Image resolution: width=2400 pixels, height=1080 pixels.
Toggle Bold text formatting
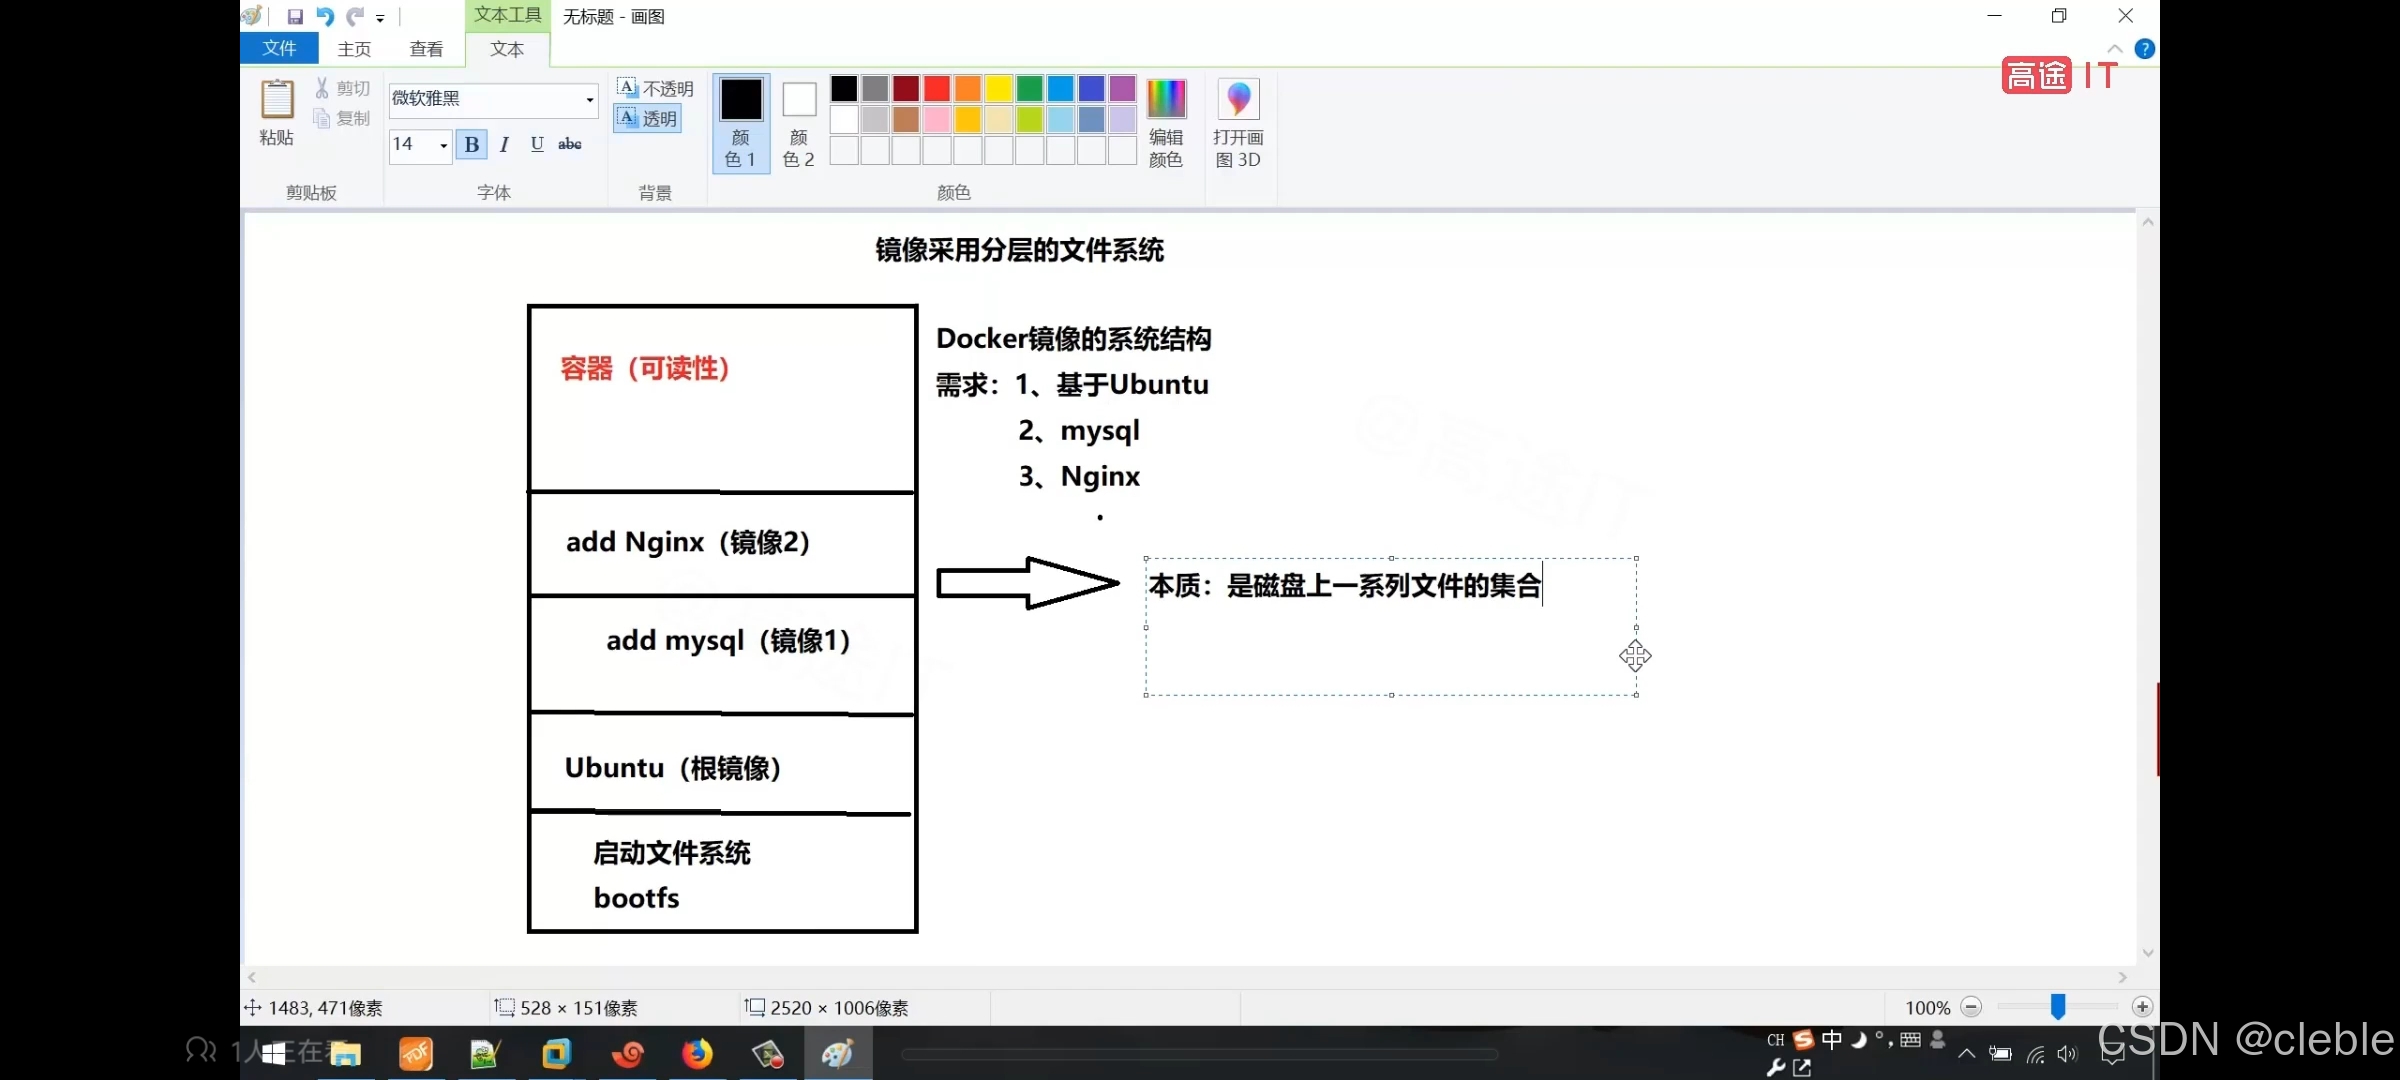click(x=472, y=145)
